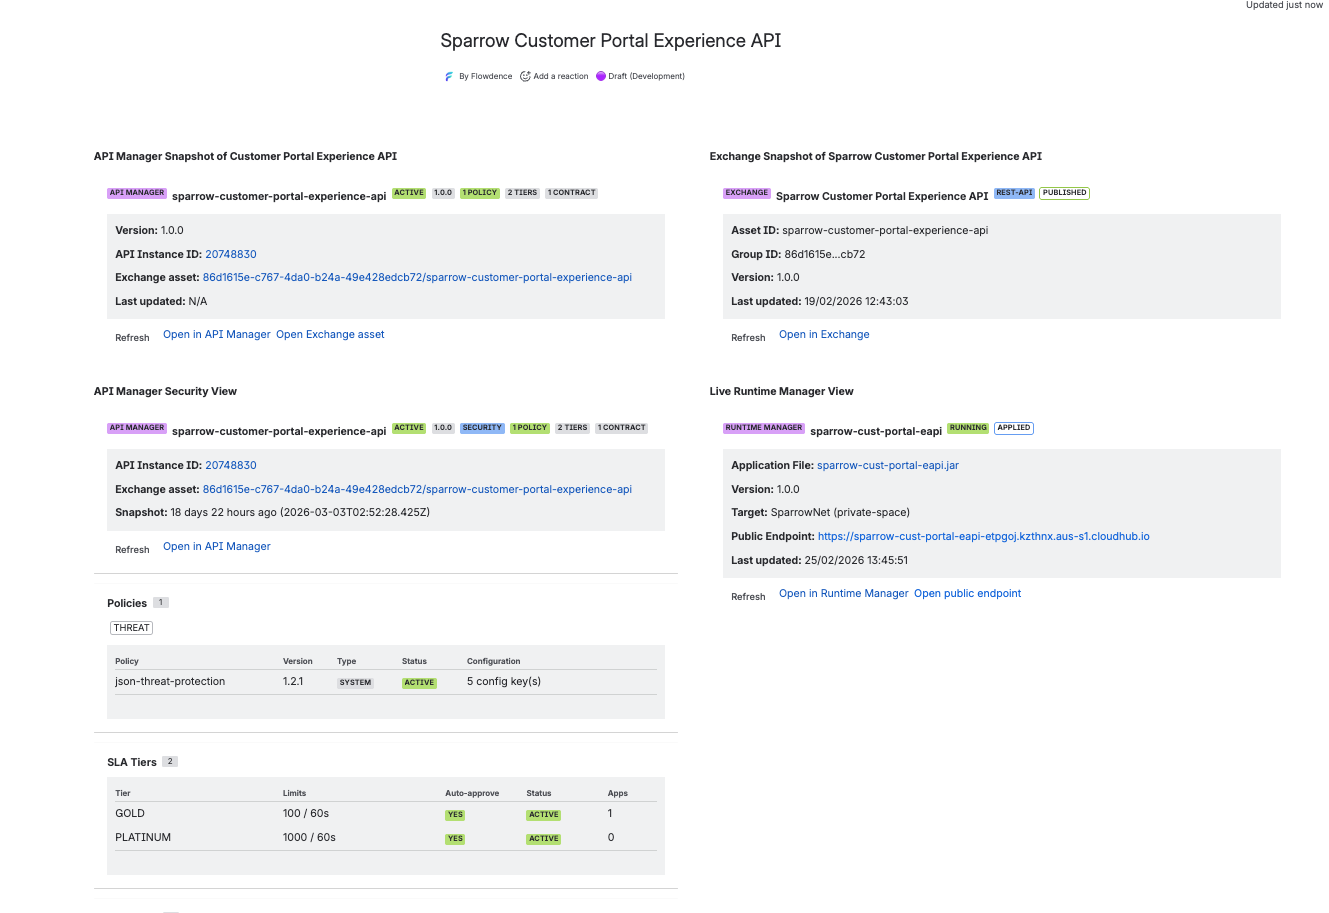Toggle auto-approve YES for the PLATINUM tier

coord(455,838)
